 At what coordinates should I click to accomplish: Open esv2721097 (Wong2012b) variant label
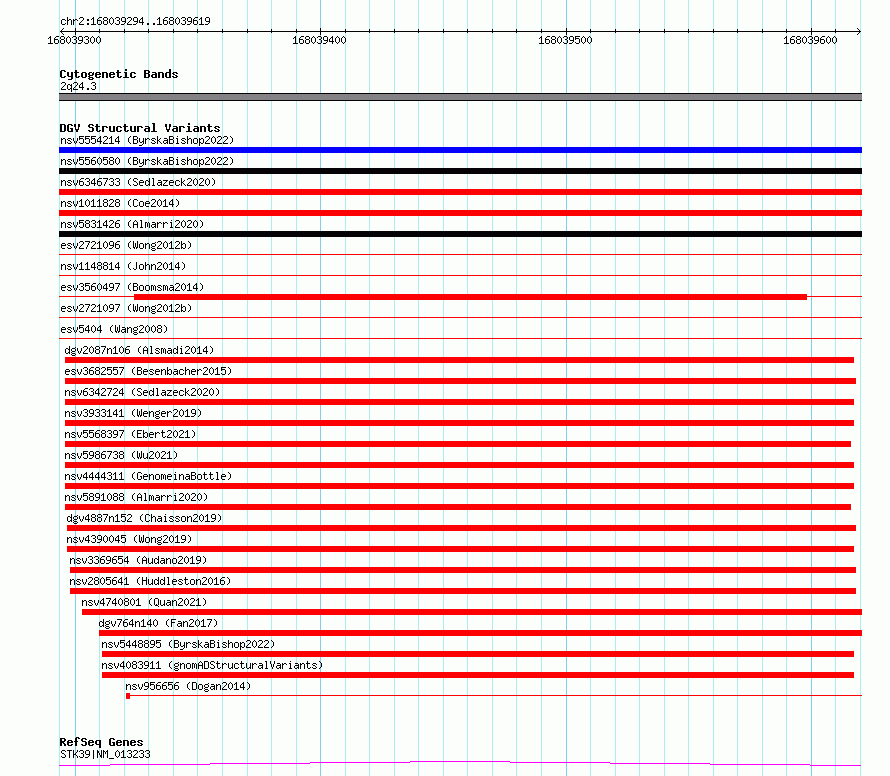pos(126,308)
